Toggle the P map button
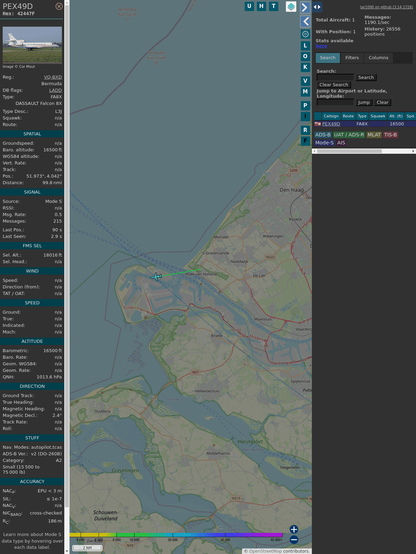This screenshot has width=416, height=554. 305,105
